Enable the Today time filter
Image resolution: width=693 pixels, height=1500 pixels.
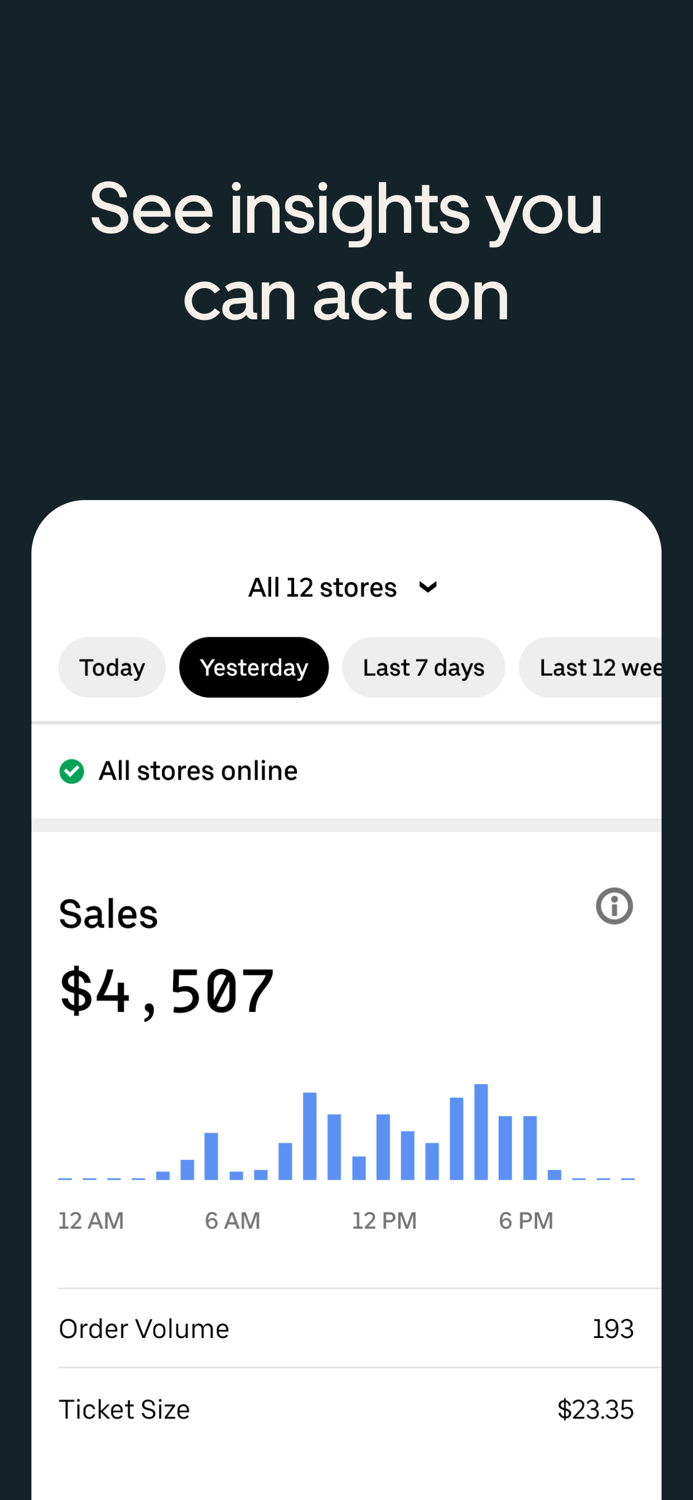pos(112,667)
